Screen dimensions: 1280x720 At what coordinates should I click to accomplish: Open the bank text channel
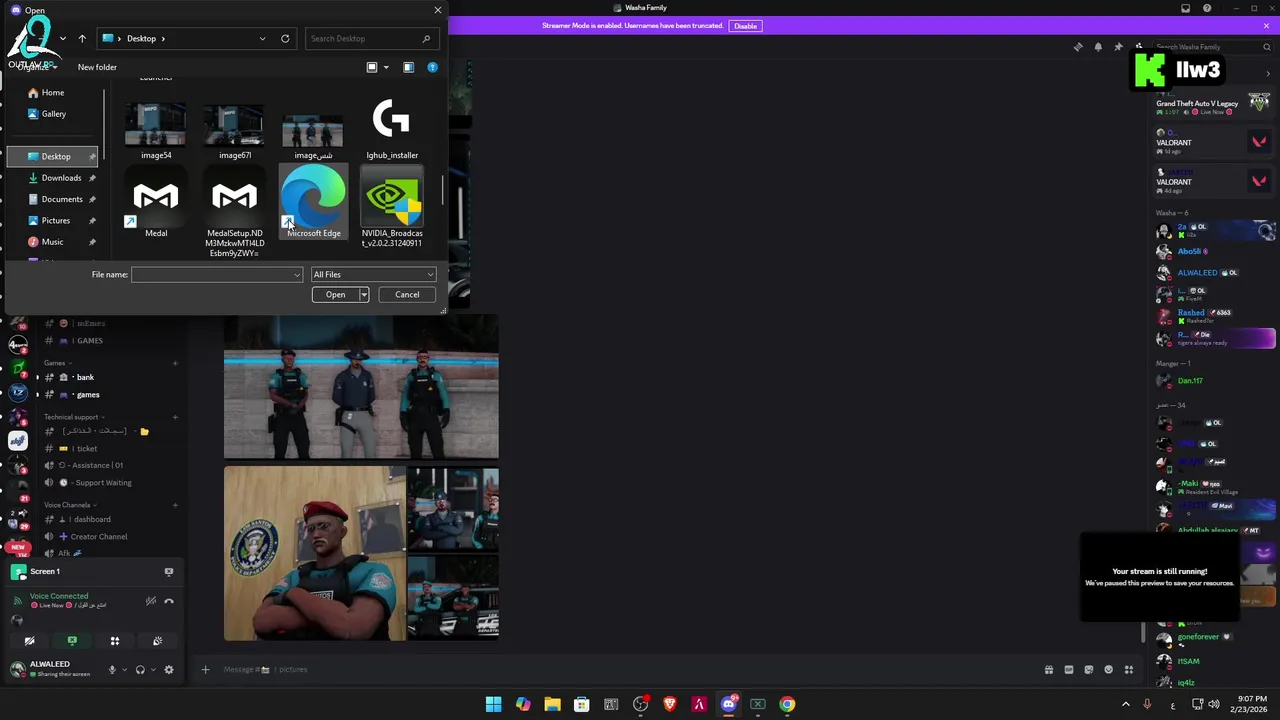pyautogui.click(x=85, y=377)
